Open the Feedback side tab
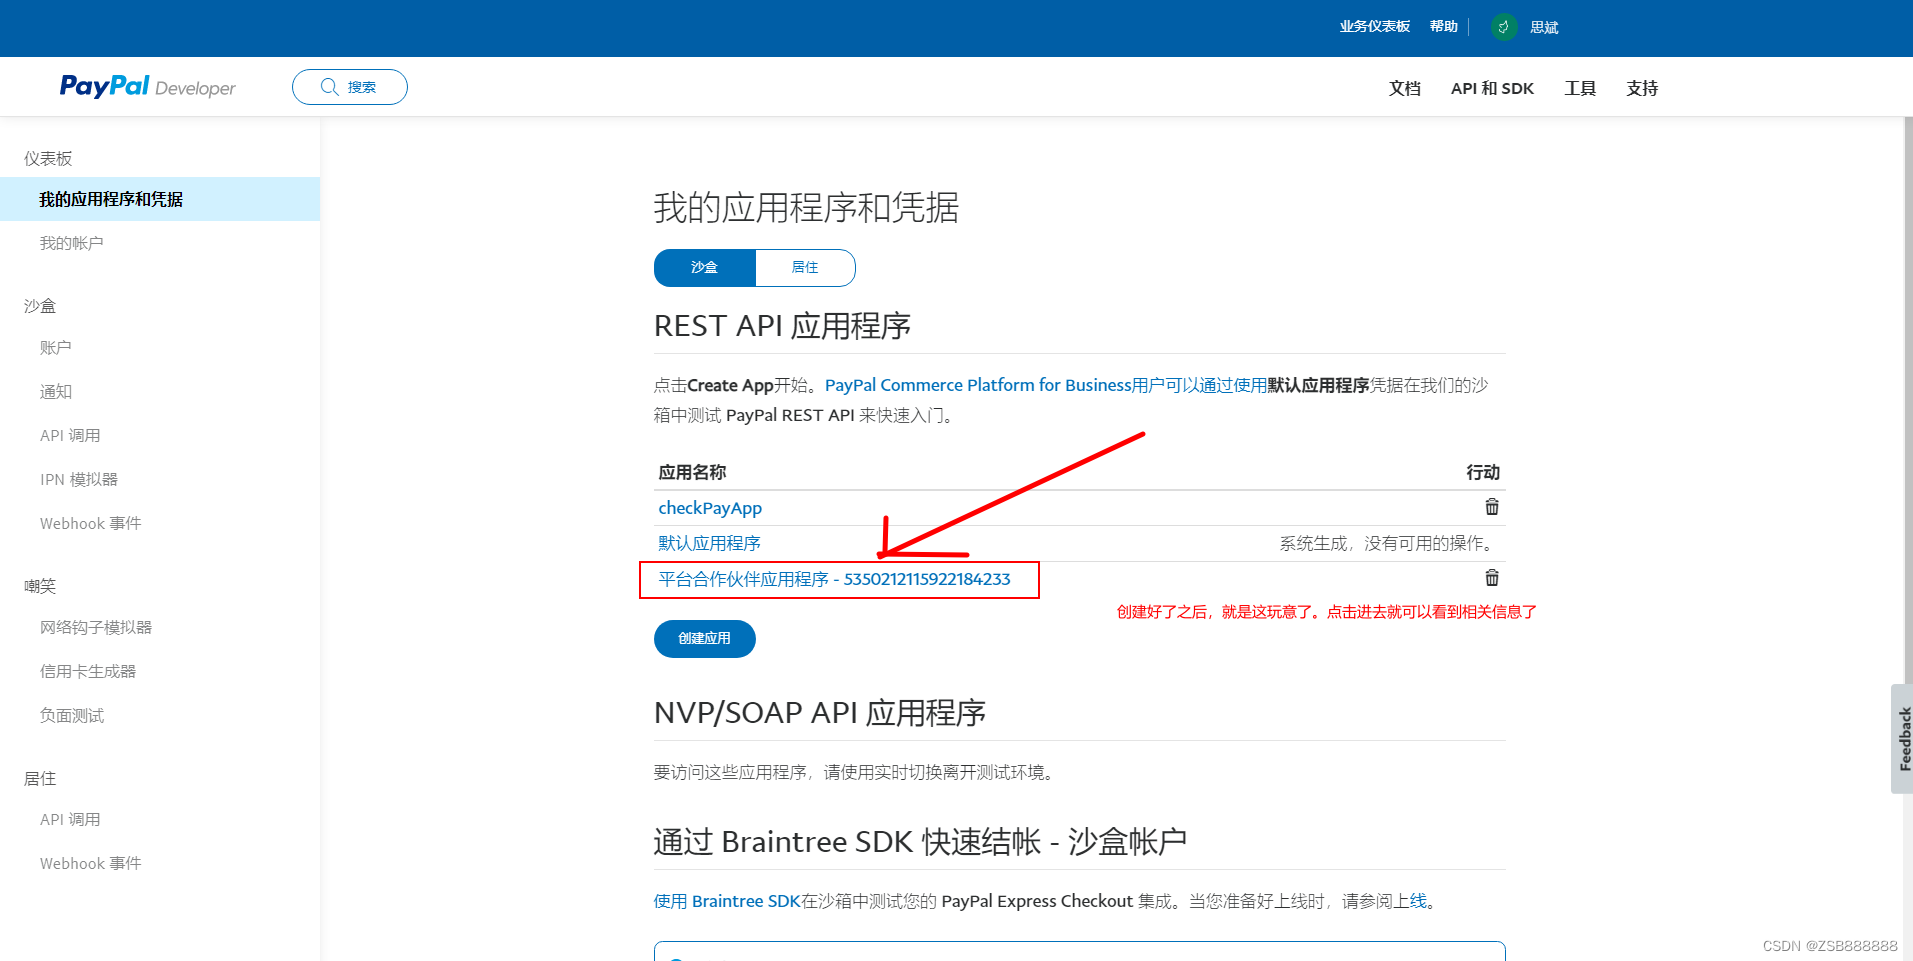Viewport: 1913px width, 961px height. coord(1902,739)
